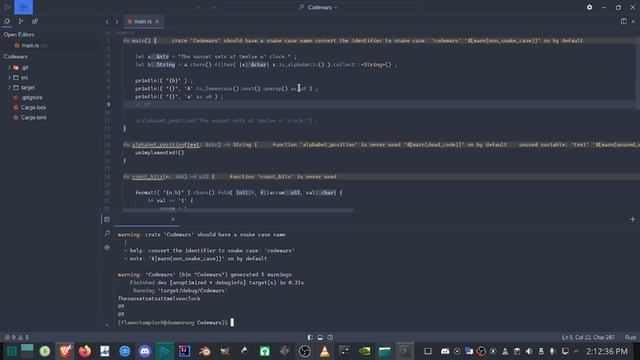
Task: Click the fn main() line in the editor
Action: tap(140, 40)
